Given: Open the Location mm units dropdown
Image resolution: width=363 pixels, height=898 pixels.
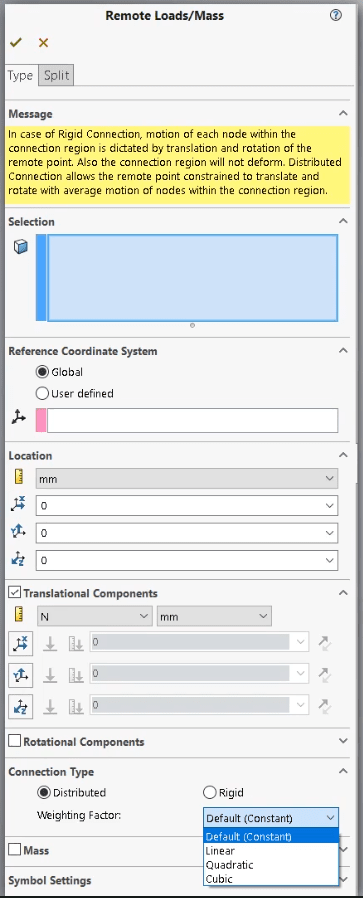Looking at the screenshot, I should pos(187,478).
